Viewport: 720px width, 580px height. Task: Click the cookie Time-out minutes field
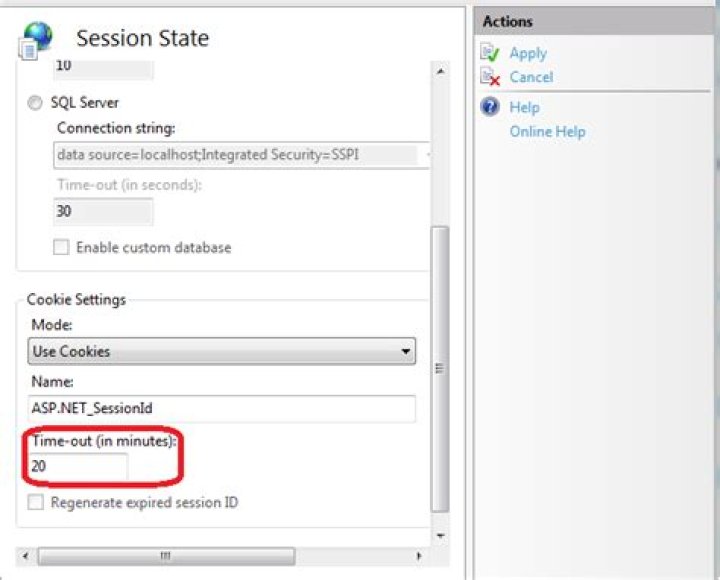pyautogui.click(x=78, y=466)
